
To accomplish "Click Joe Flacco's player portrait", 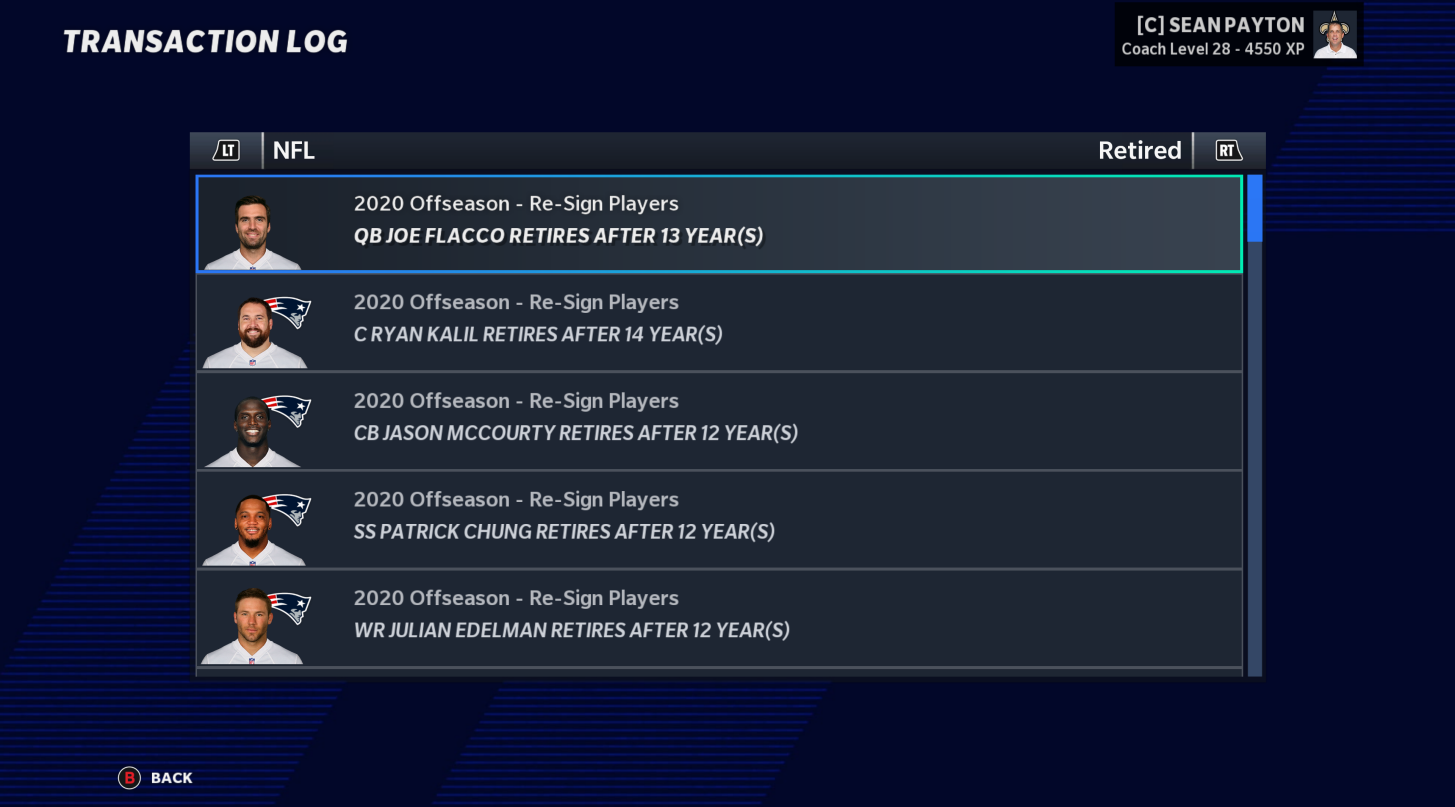I will 252,231.
